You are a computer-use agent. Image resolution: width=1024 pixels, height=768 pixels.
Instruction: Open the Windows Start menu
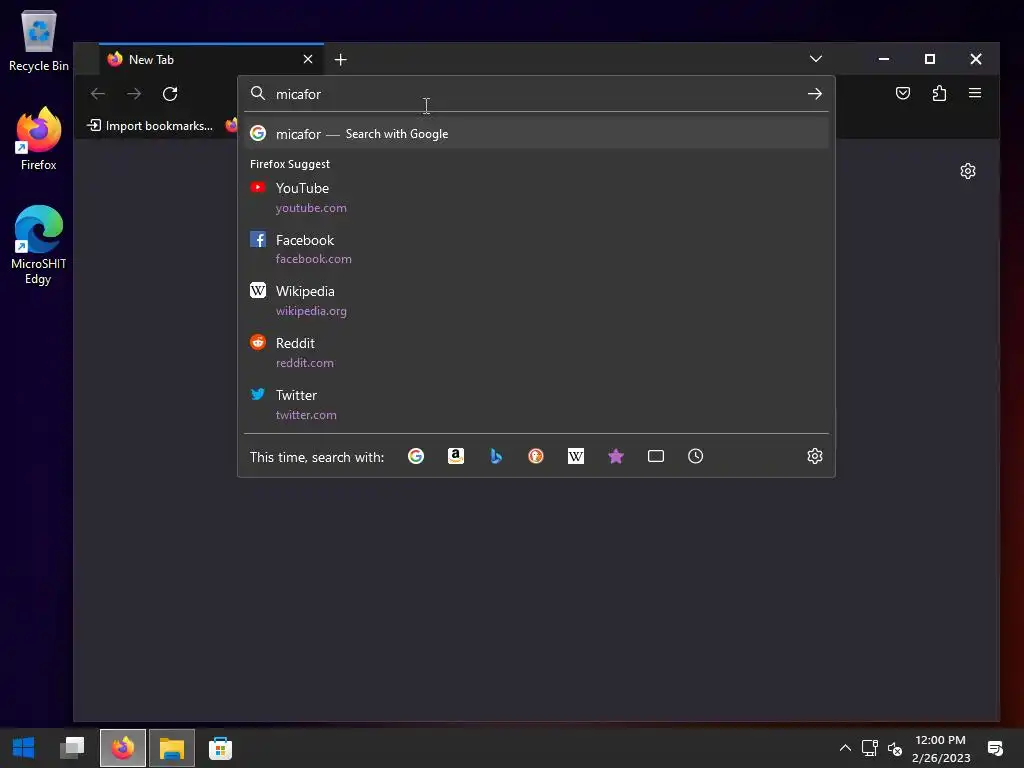click(x=24, y=748)
